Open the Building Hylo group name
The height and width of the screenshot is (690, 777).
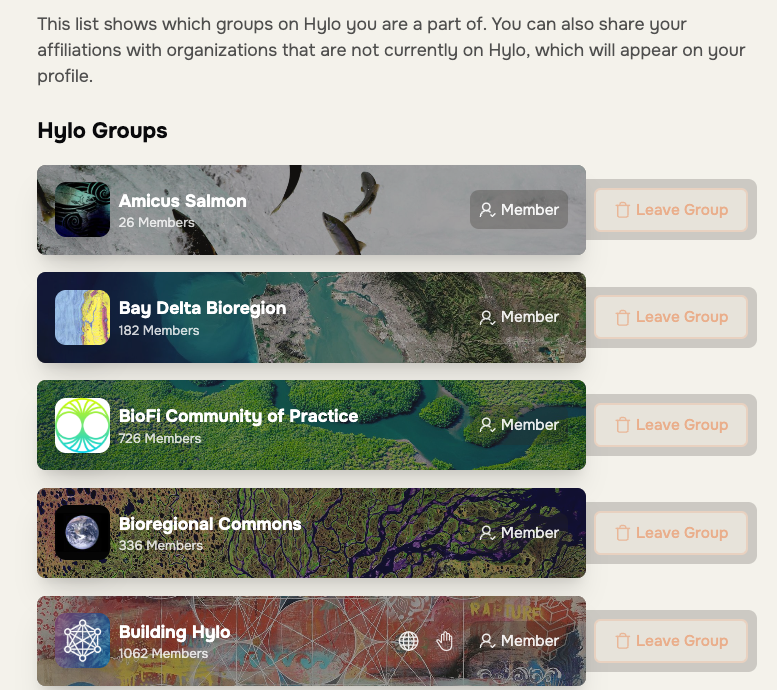coord(174,632)
